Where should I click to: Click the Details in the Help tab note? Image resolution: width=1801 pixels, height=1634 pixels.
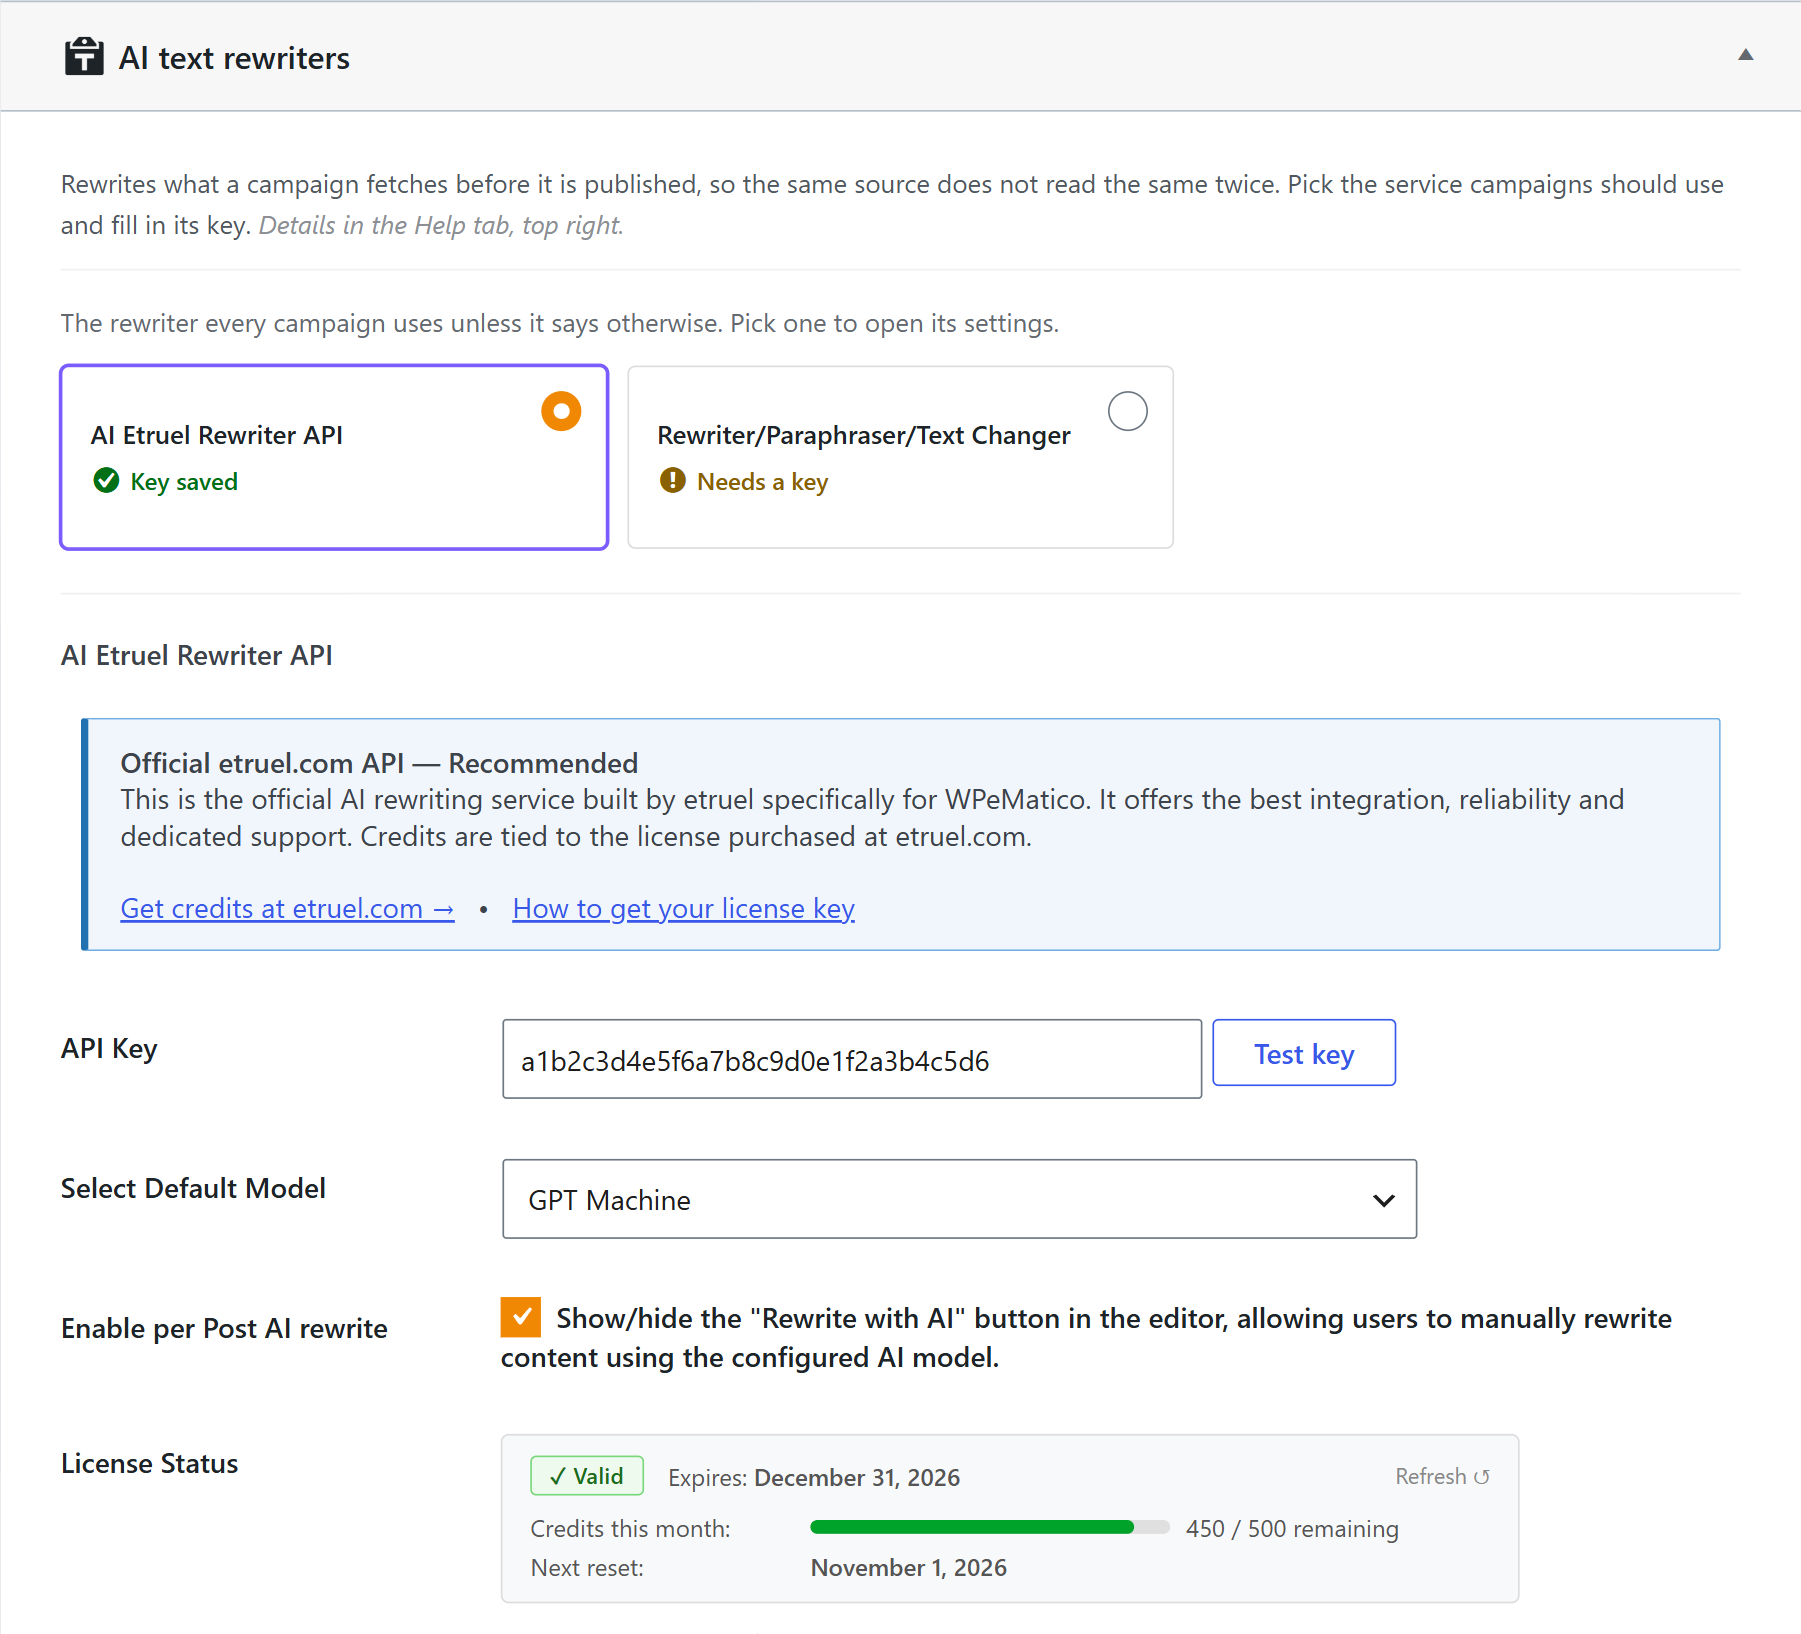(441, 225)
